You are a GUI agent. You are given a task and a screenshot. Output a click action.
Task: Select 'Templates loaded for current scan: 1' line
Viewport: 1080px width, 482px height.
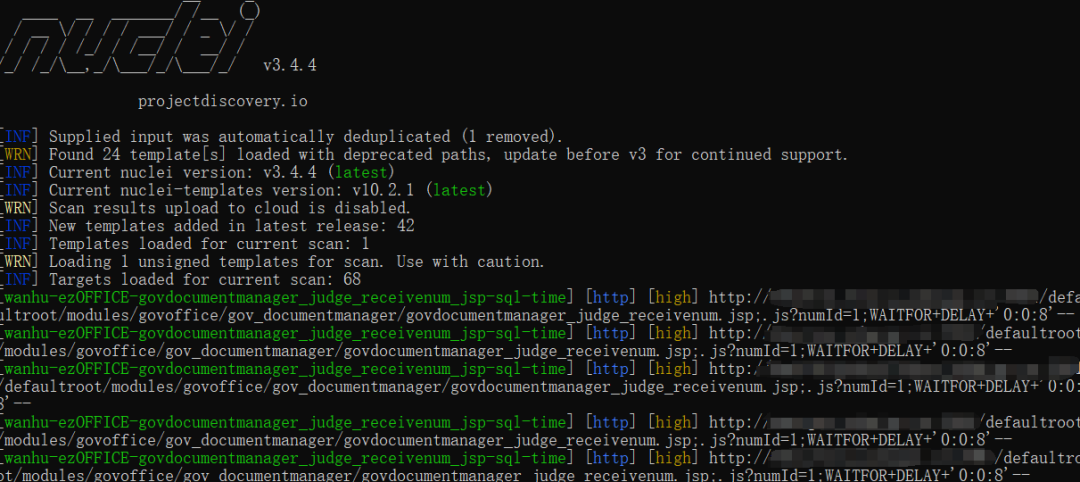209,244
